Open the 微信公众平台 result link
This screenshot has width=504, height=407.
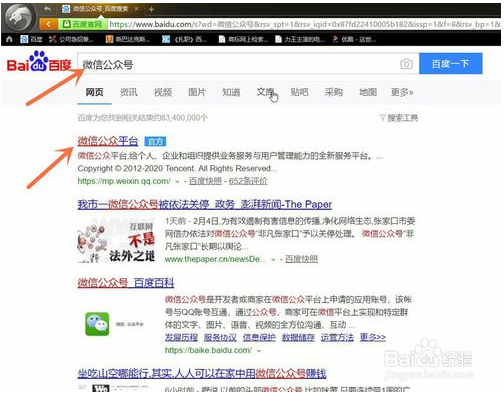pyautogui.click(x=108, y=141)
